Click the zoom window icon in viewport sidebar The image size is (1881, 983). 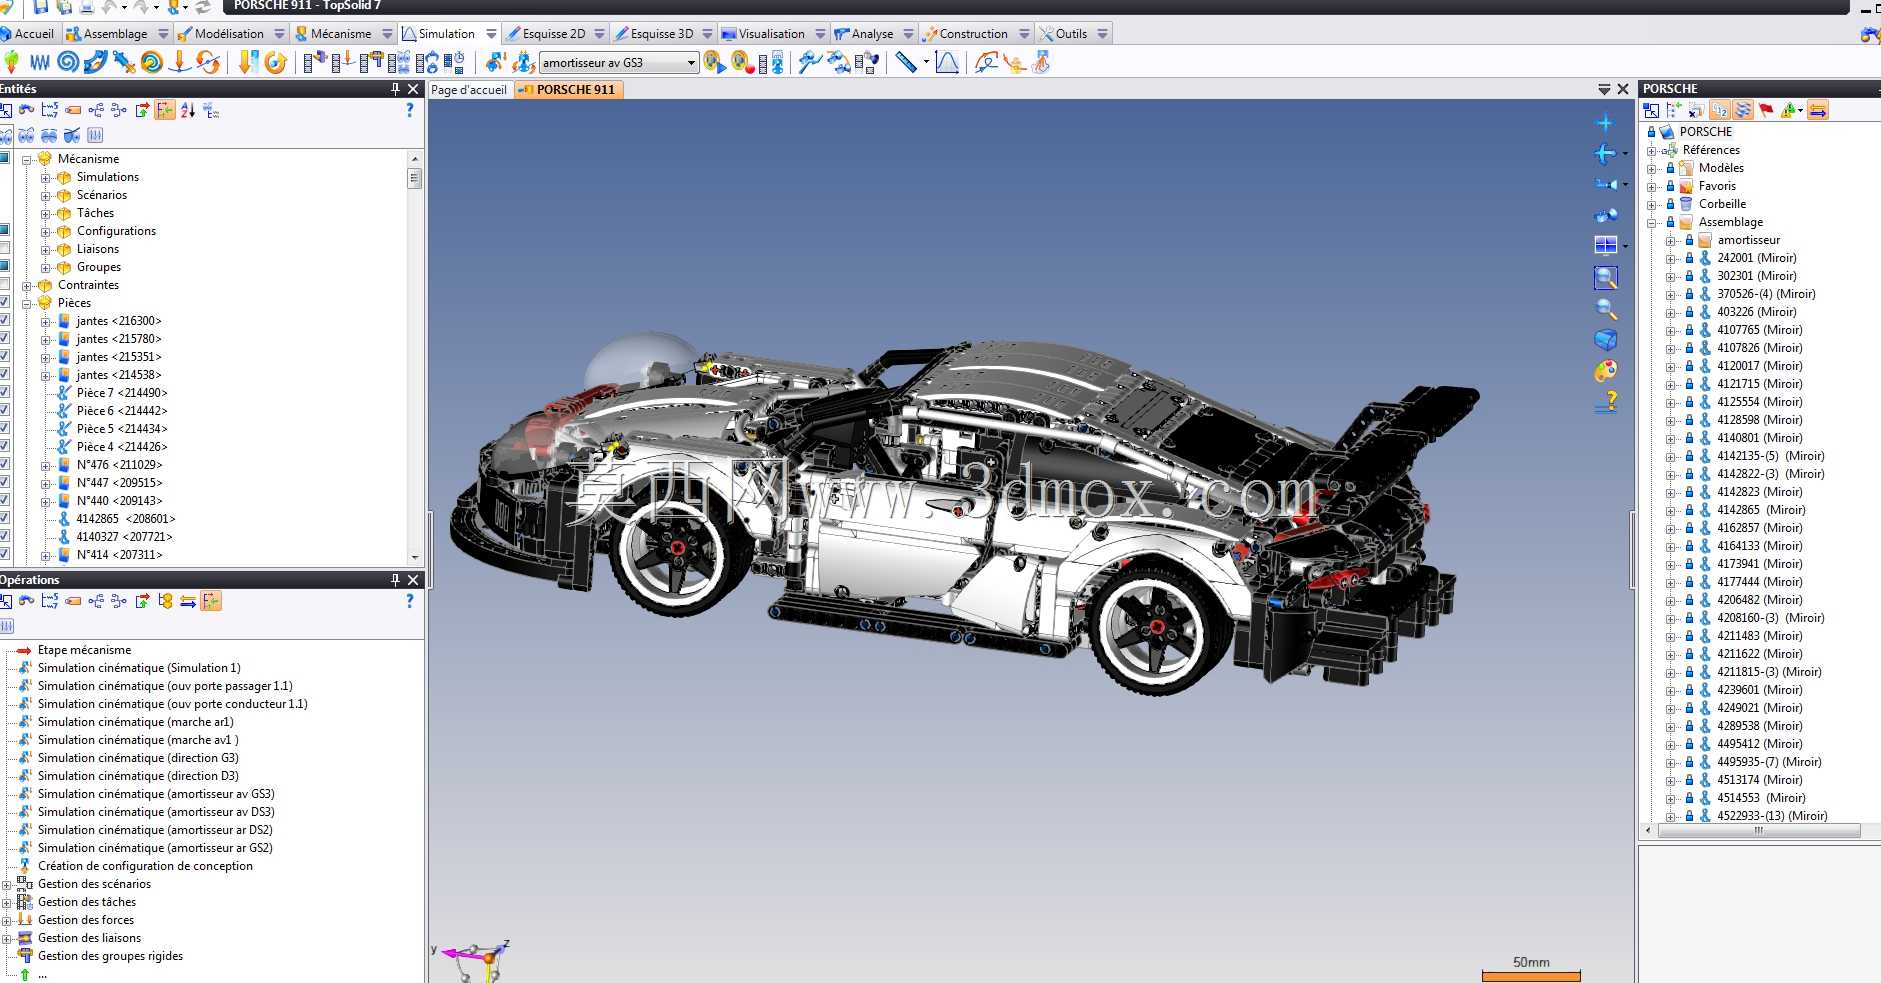click(x=1606, y=277)
